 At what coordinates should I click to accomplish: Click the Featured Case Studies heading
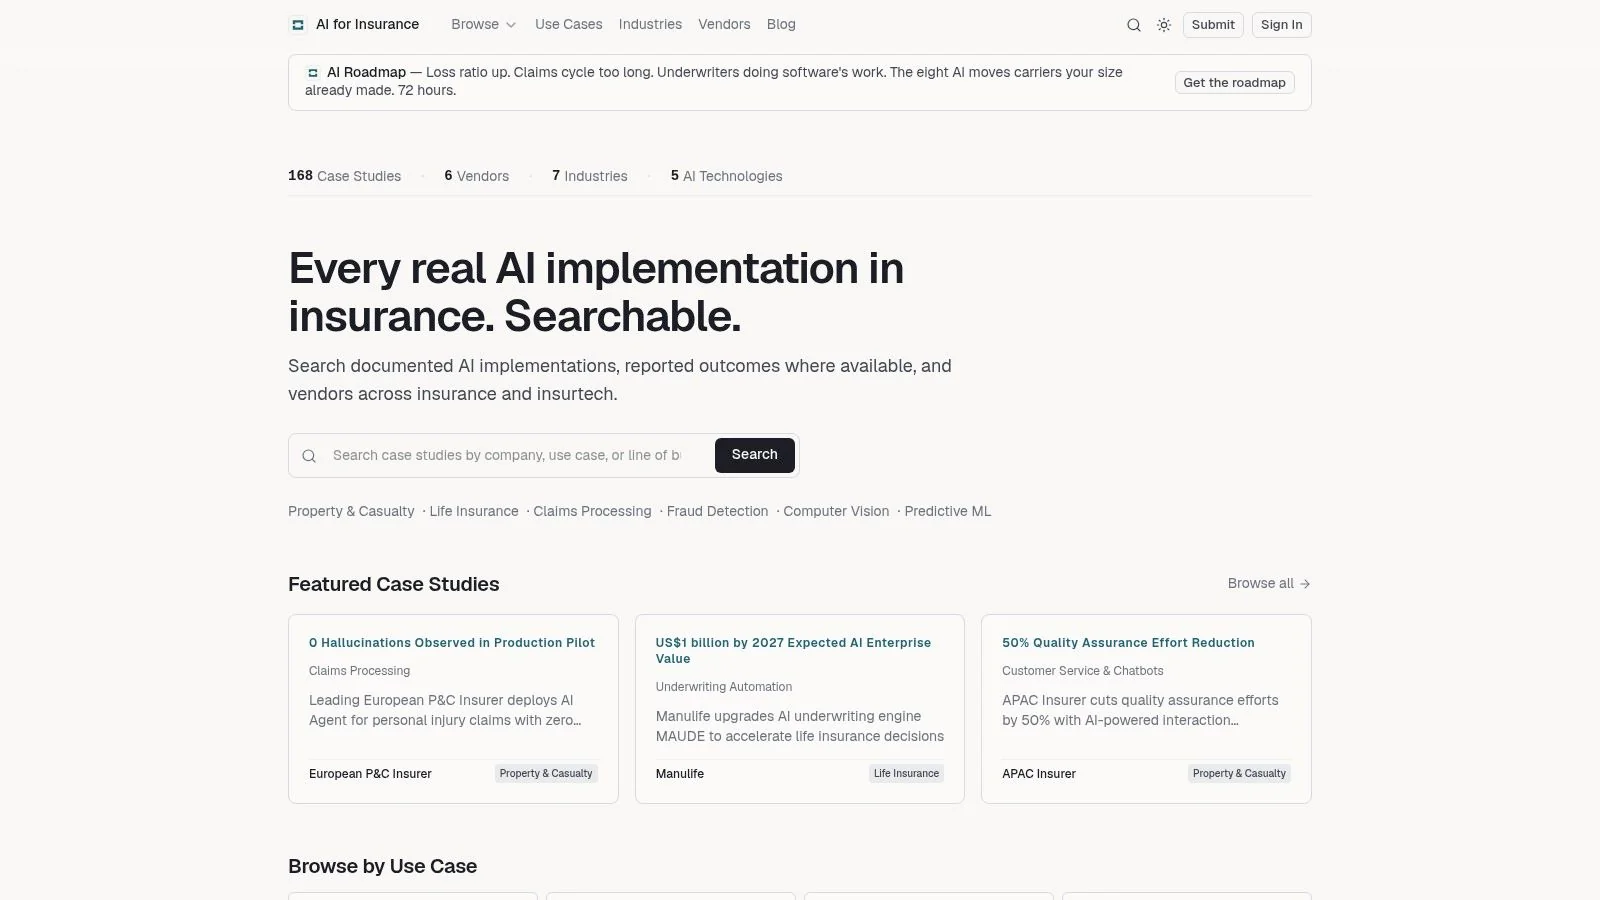394,585
